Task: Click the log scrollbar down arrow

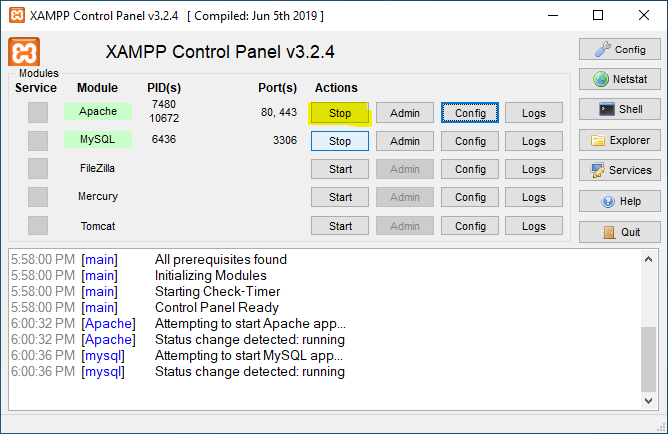Action: pyautogui.click(x=648, y=400)
